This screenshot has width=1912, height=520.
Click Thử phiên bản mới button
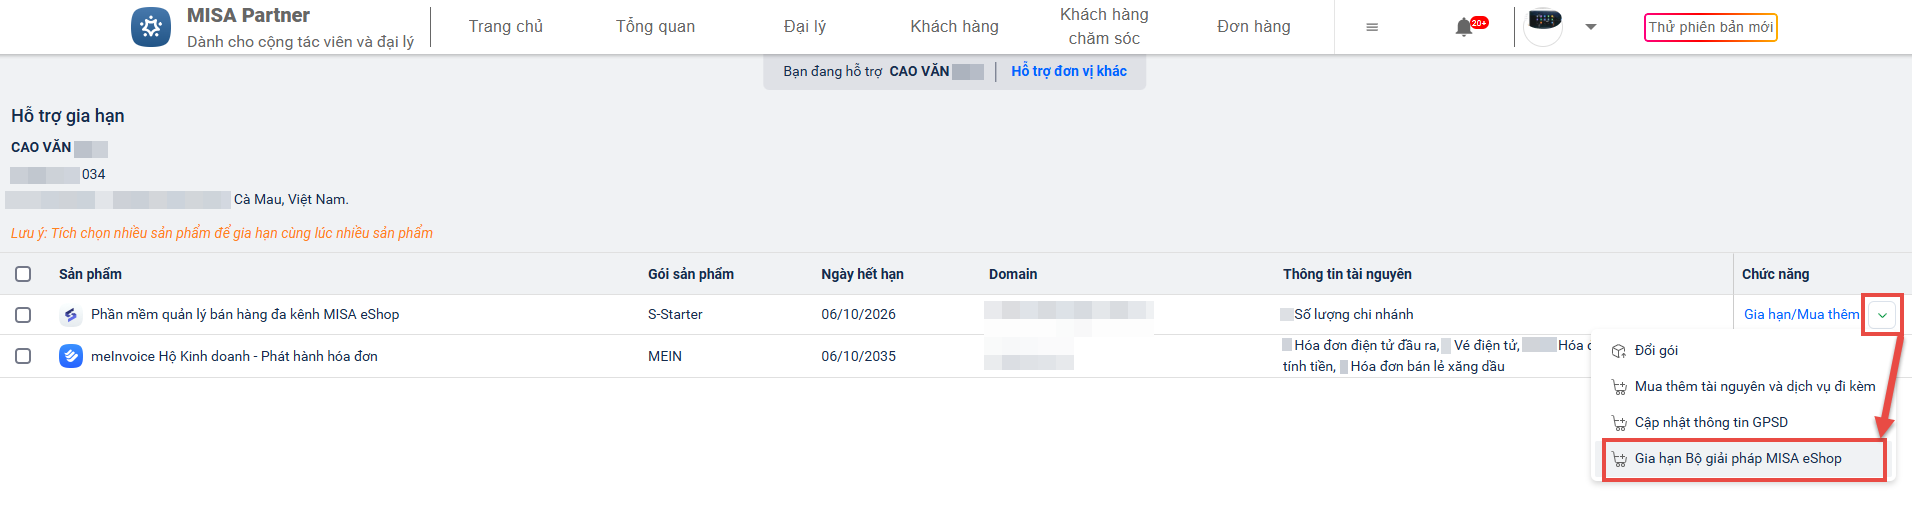click(1710, 27)
